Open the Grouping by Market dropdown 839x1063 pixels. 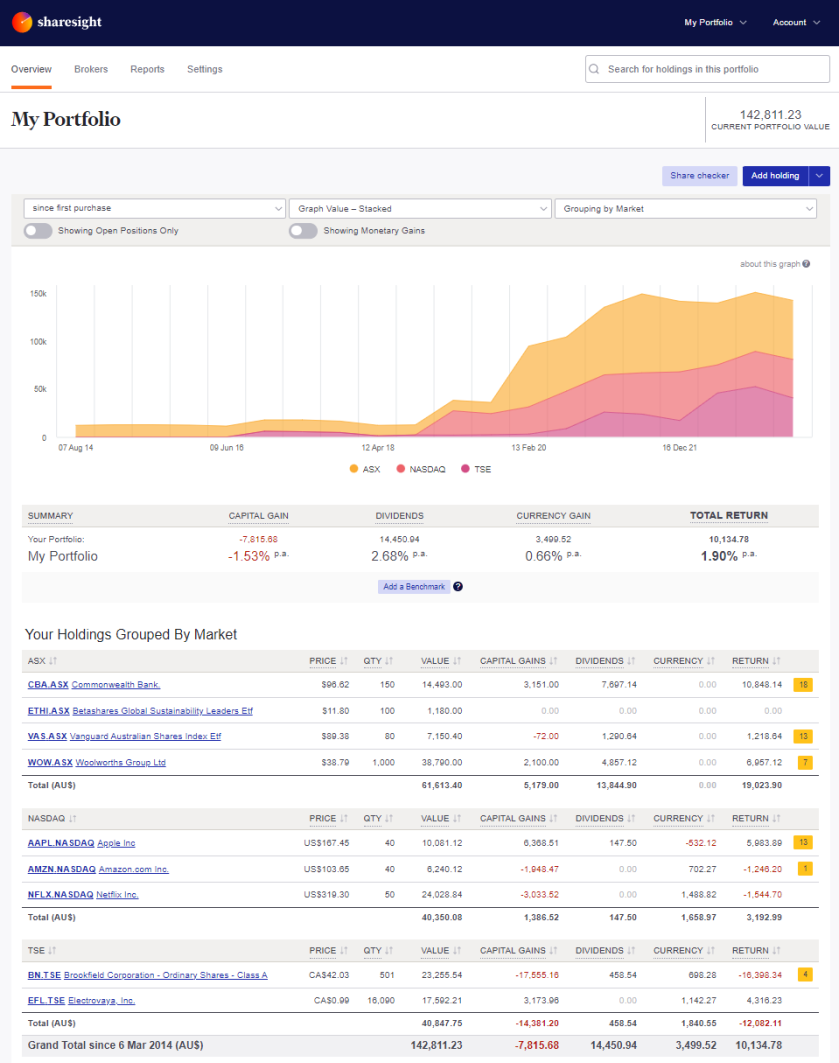[685, 209]
